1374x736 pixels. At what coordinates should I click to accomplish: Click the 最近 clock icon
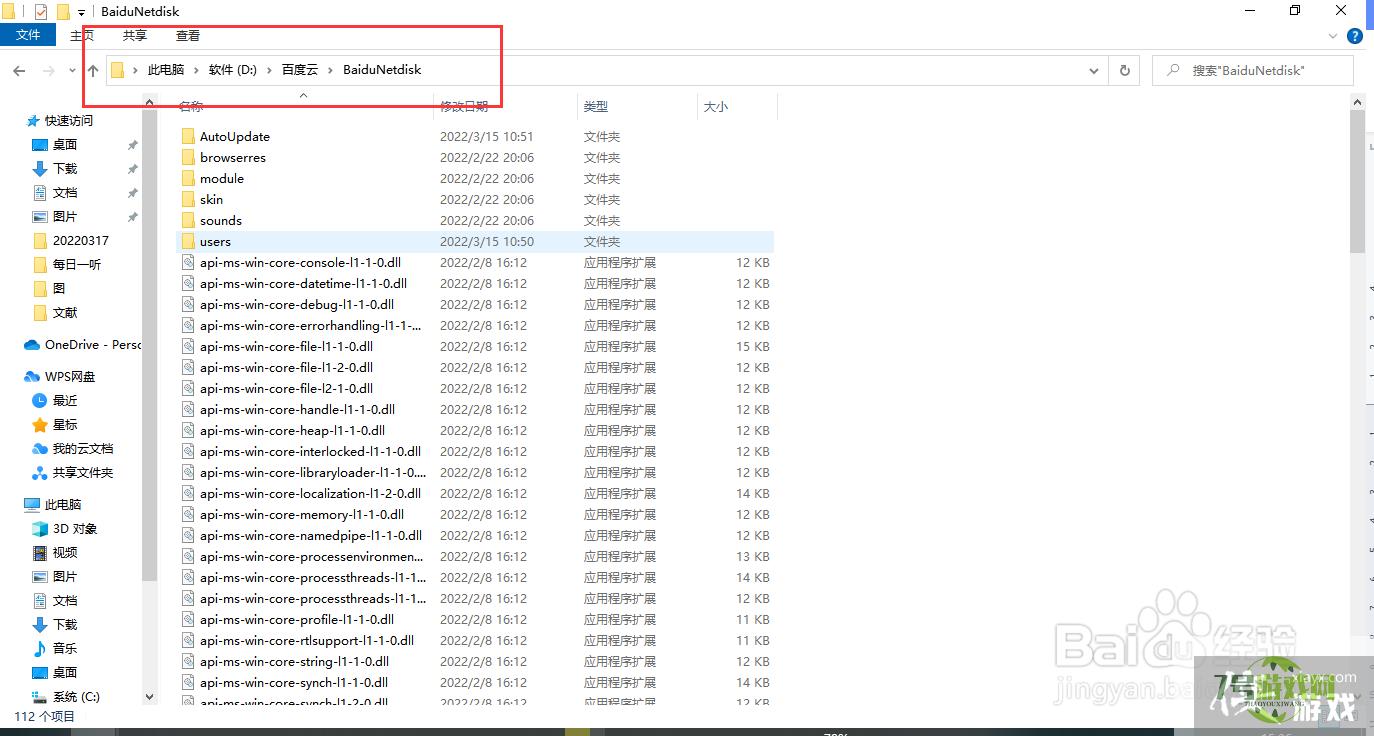click(x=40, y=401)
